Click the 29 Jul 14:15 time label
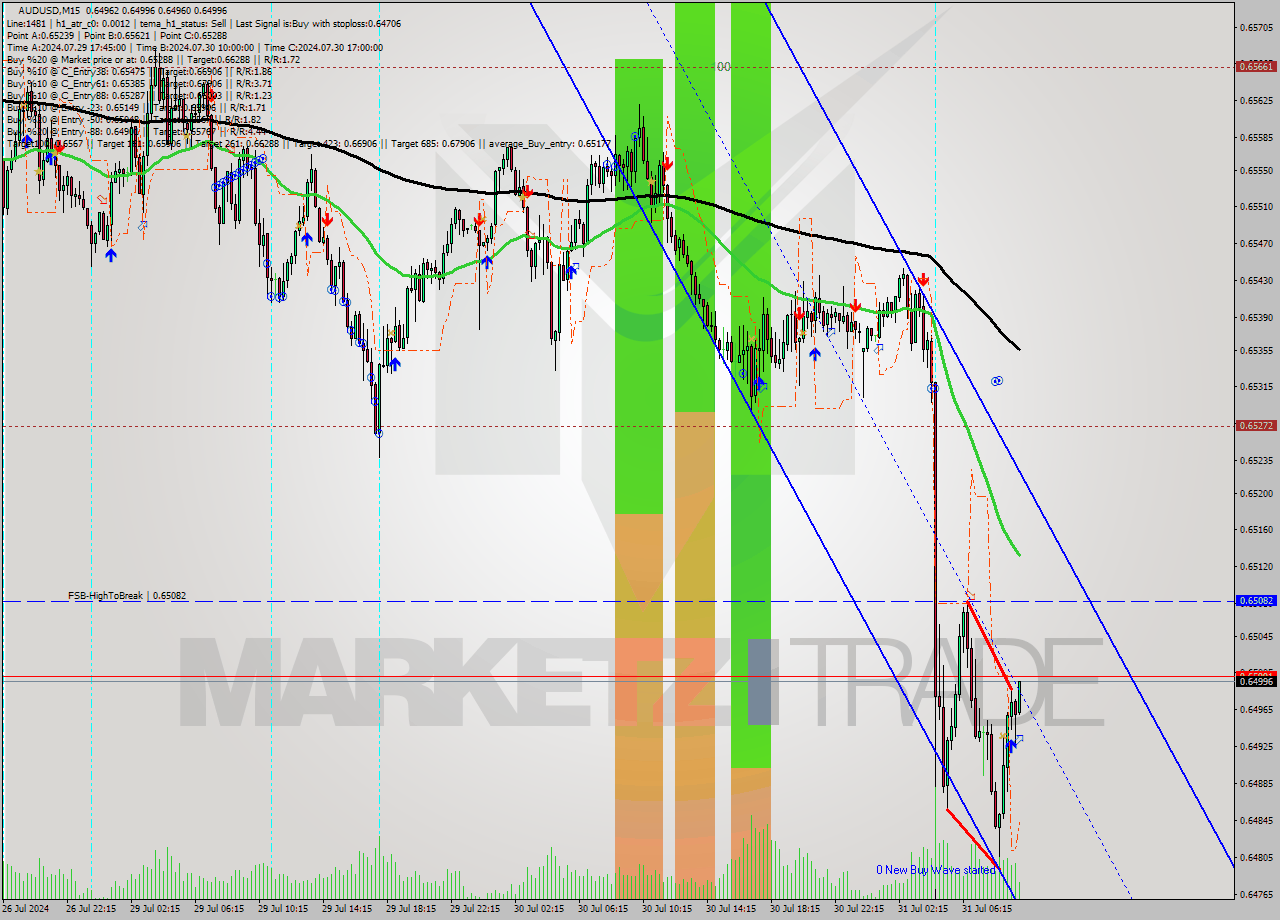 click(x=346, y=909)
